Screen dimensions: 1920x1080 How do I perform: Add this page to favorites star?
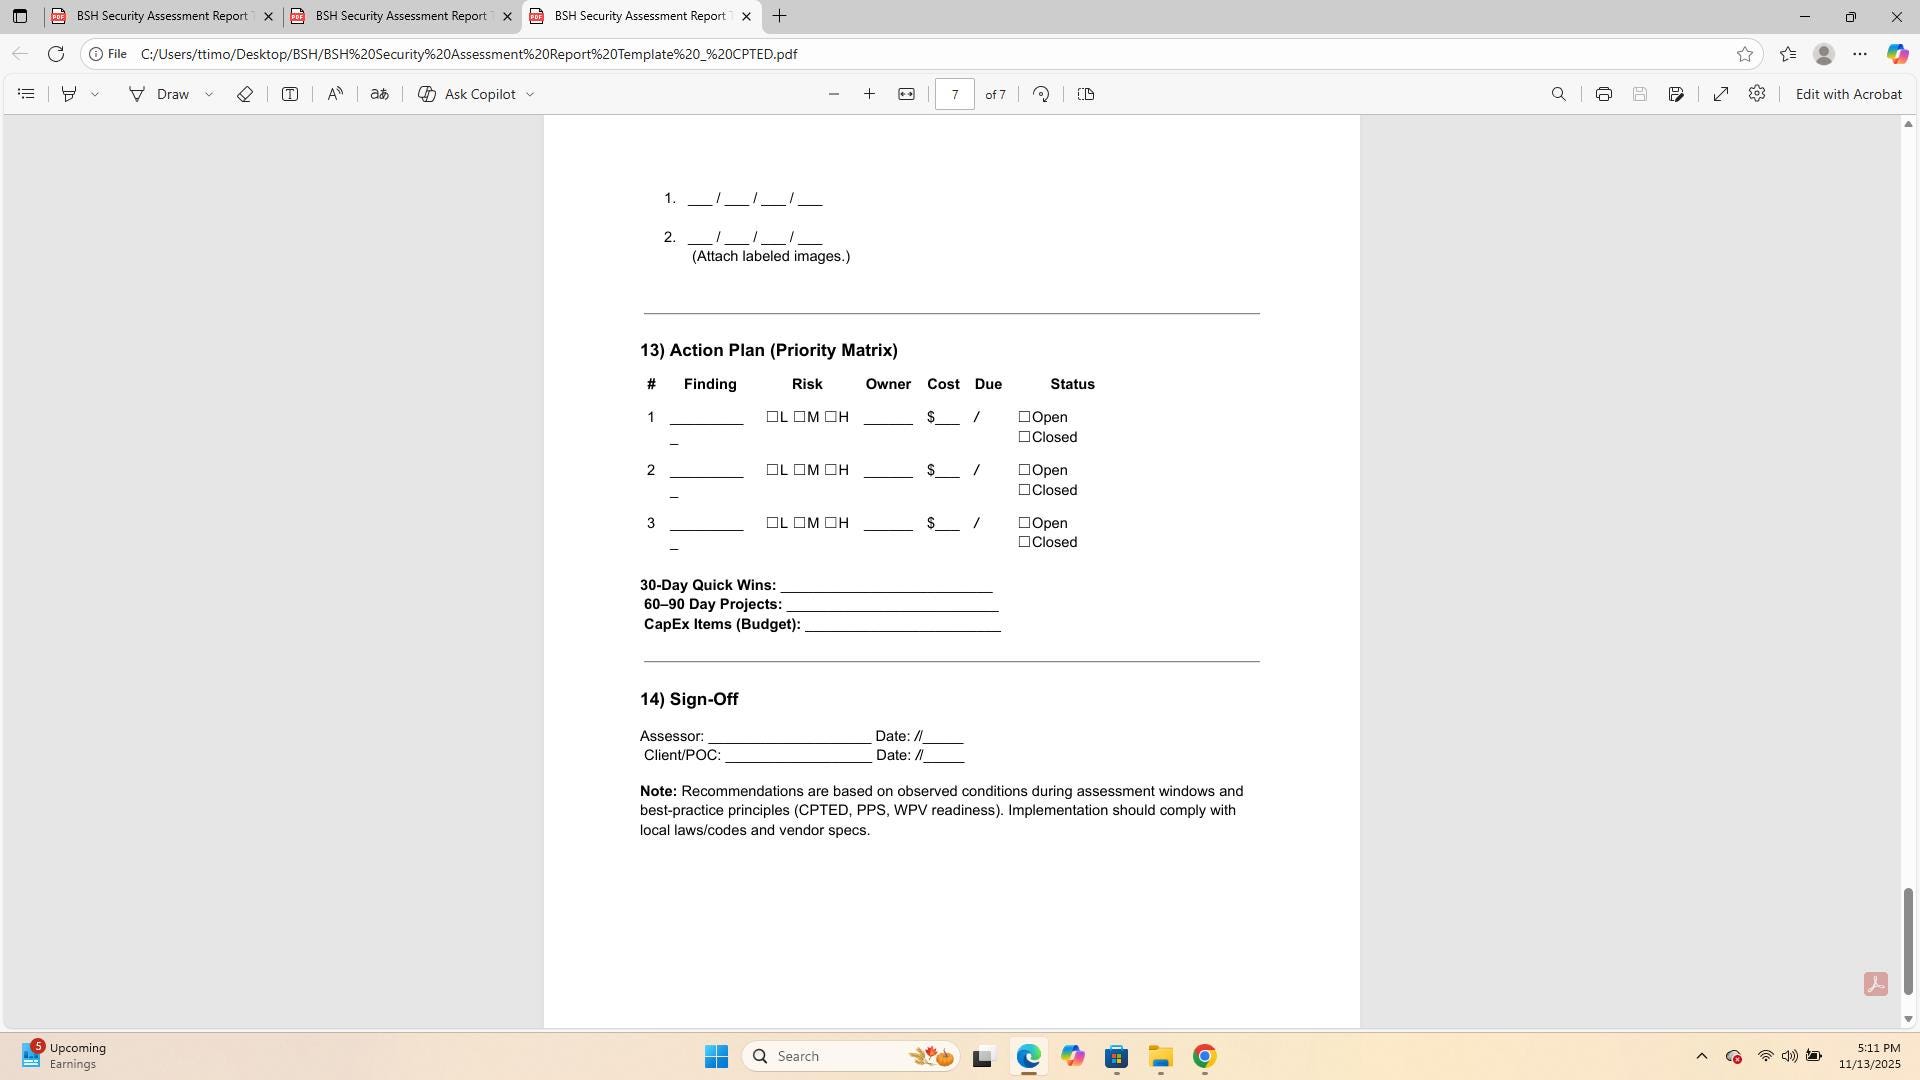coord(1745,54)
